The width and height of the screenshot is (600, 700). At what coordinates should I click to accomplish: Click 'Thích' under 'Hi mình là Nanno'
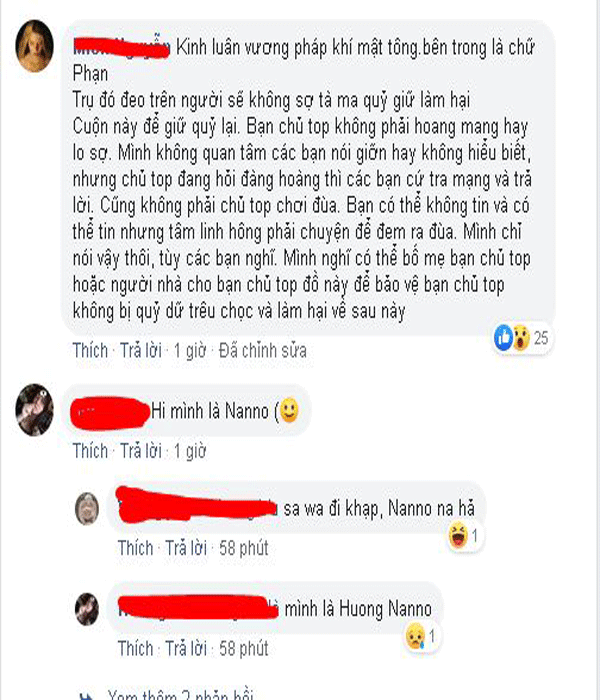pyautogui.click(x=91, y=451)
